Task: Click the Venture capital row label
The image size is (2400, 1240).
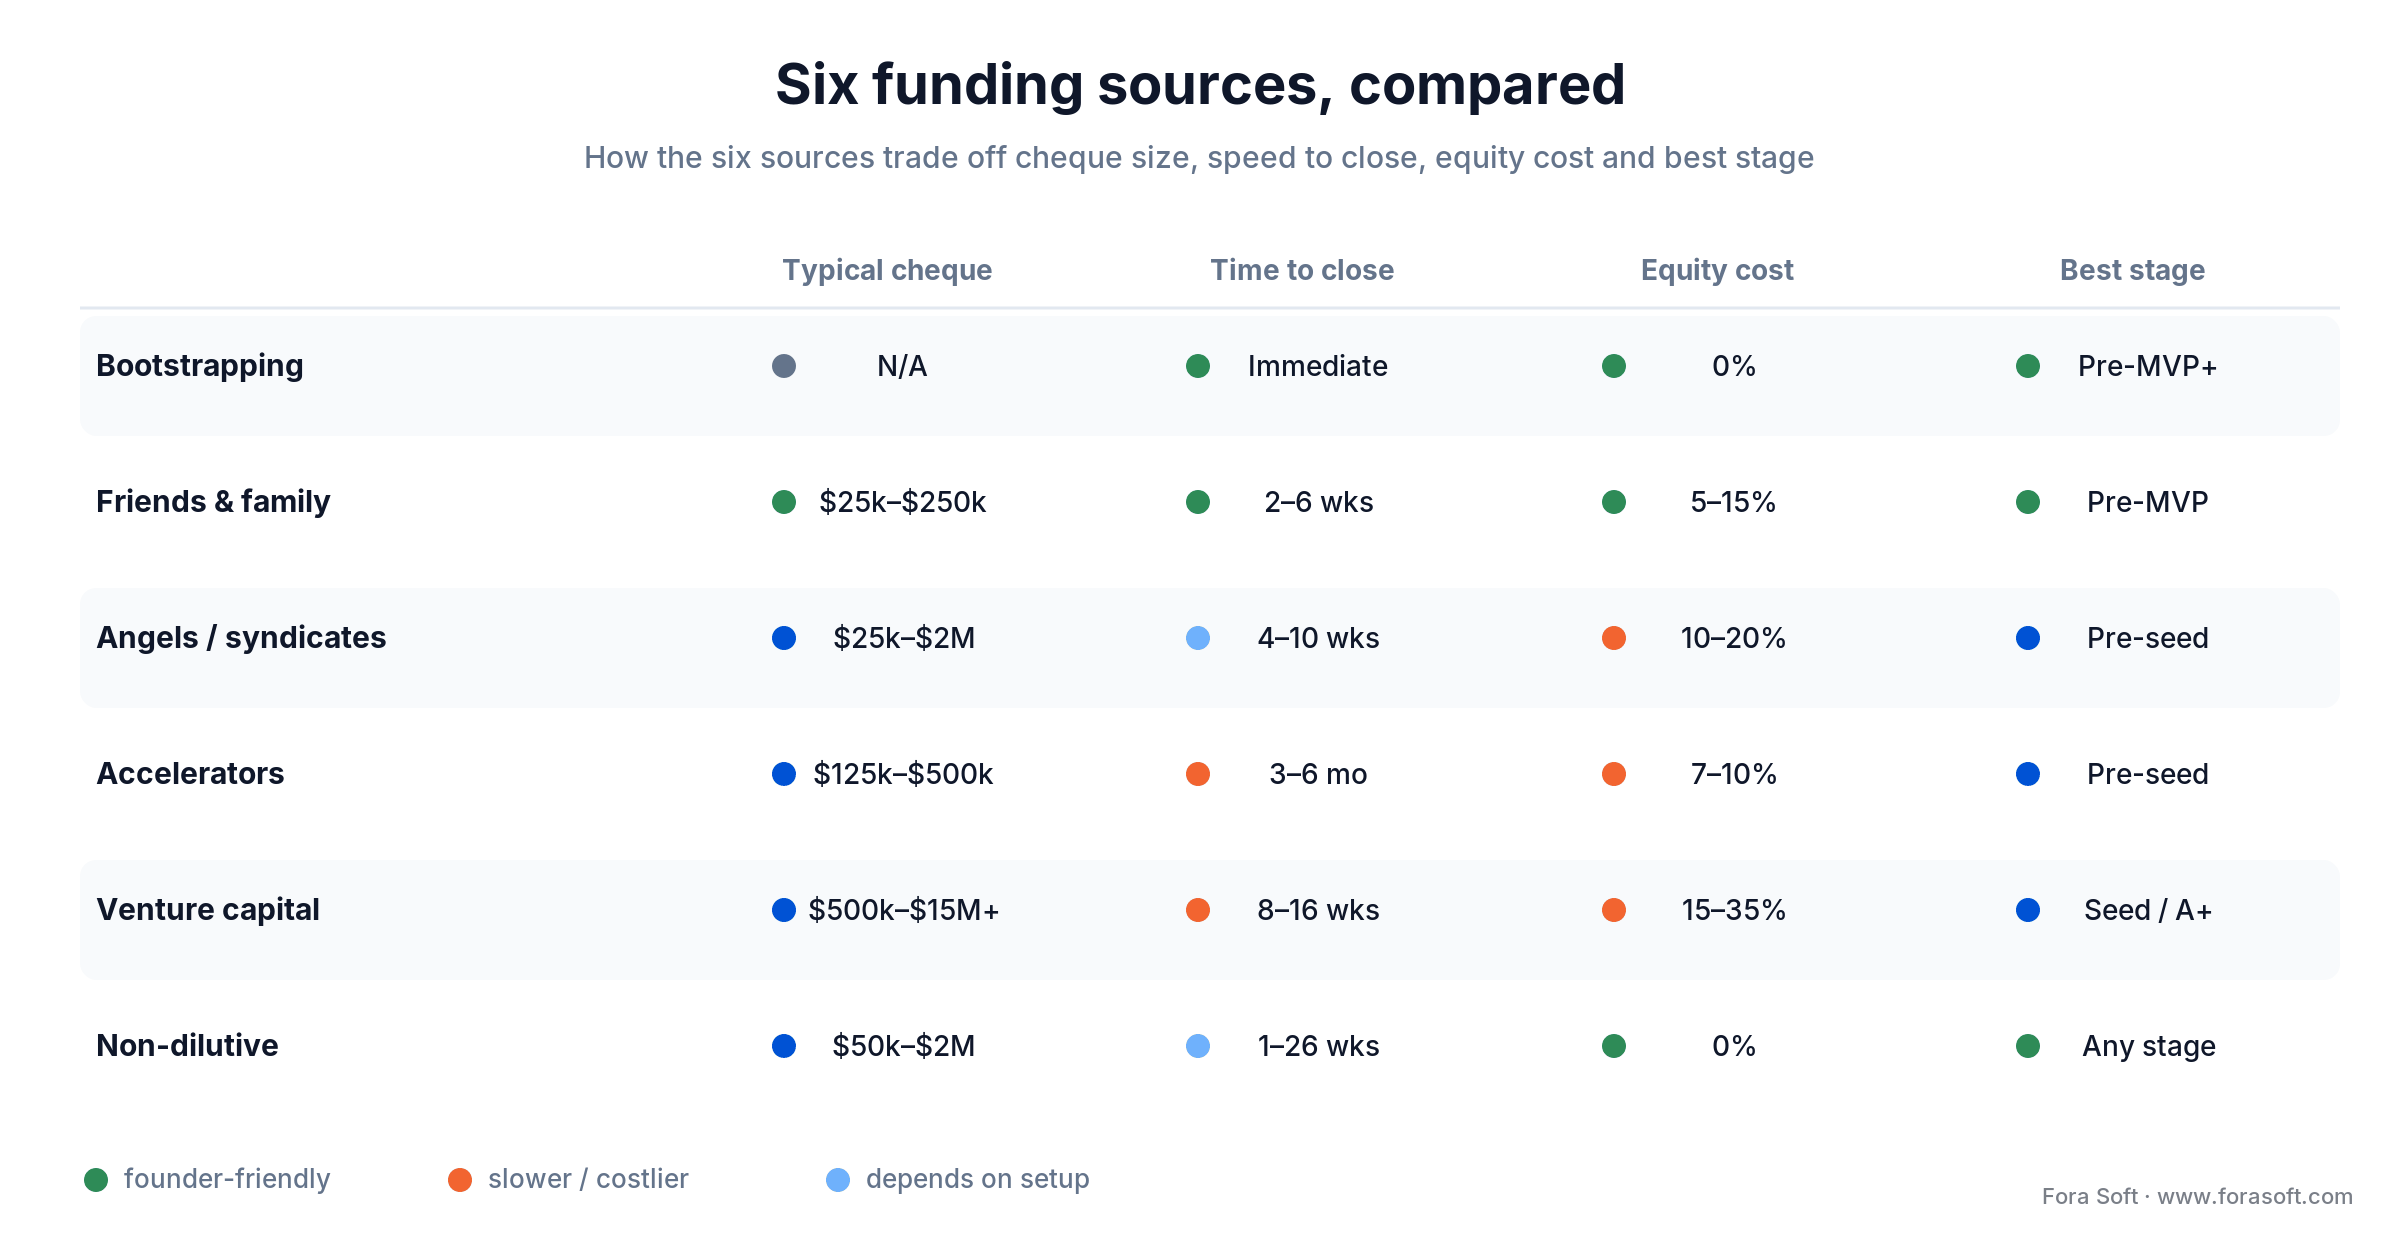Action: point(208,910)
